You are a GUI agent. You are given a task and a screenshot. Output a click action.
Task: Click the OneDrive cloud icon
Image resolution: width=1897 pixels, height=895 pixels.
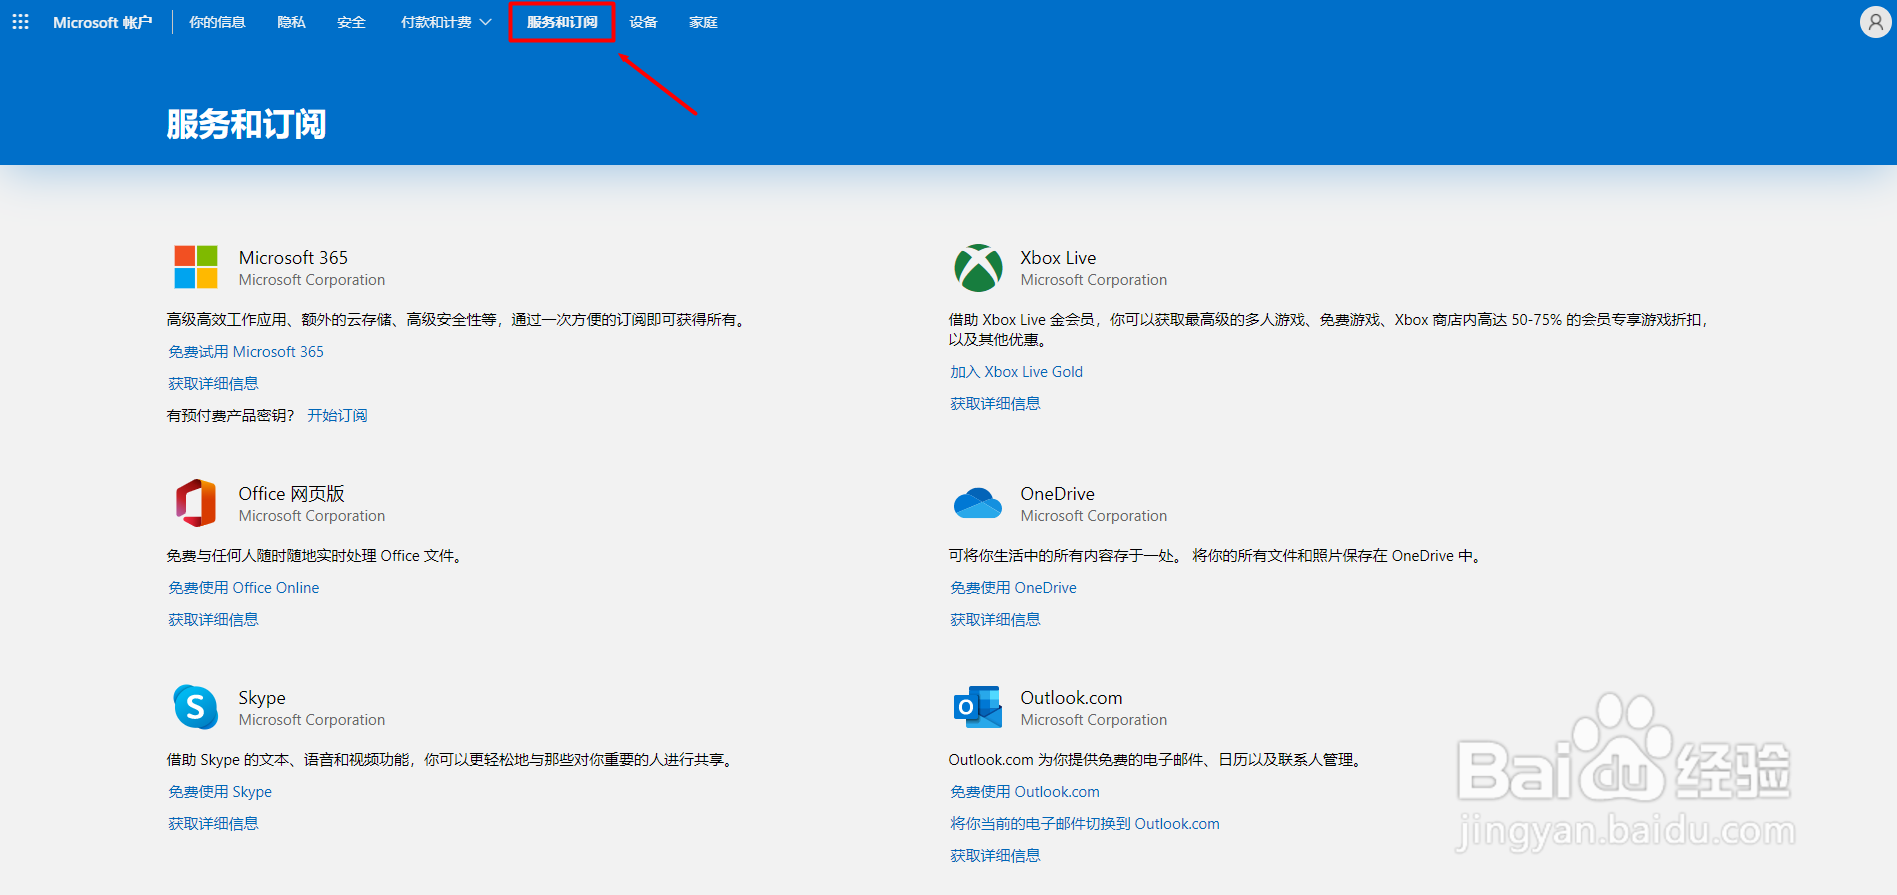pyautogui.click(x=978, y=503)
